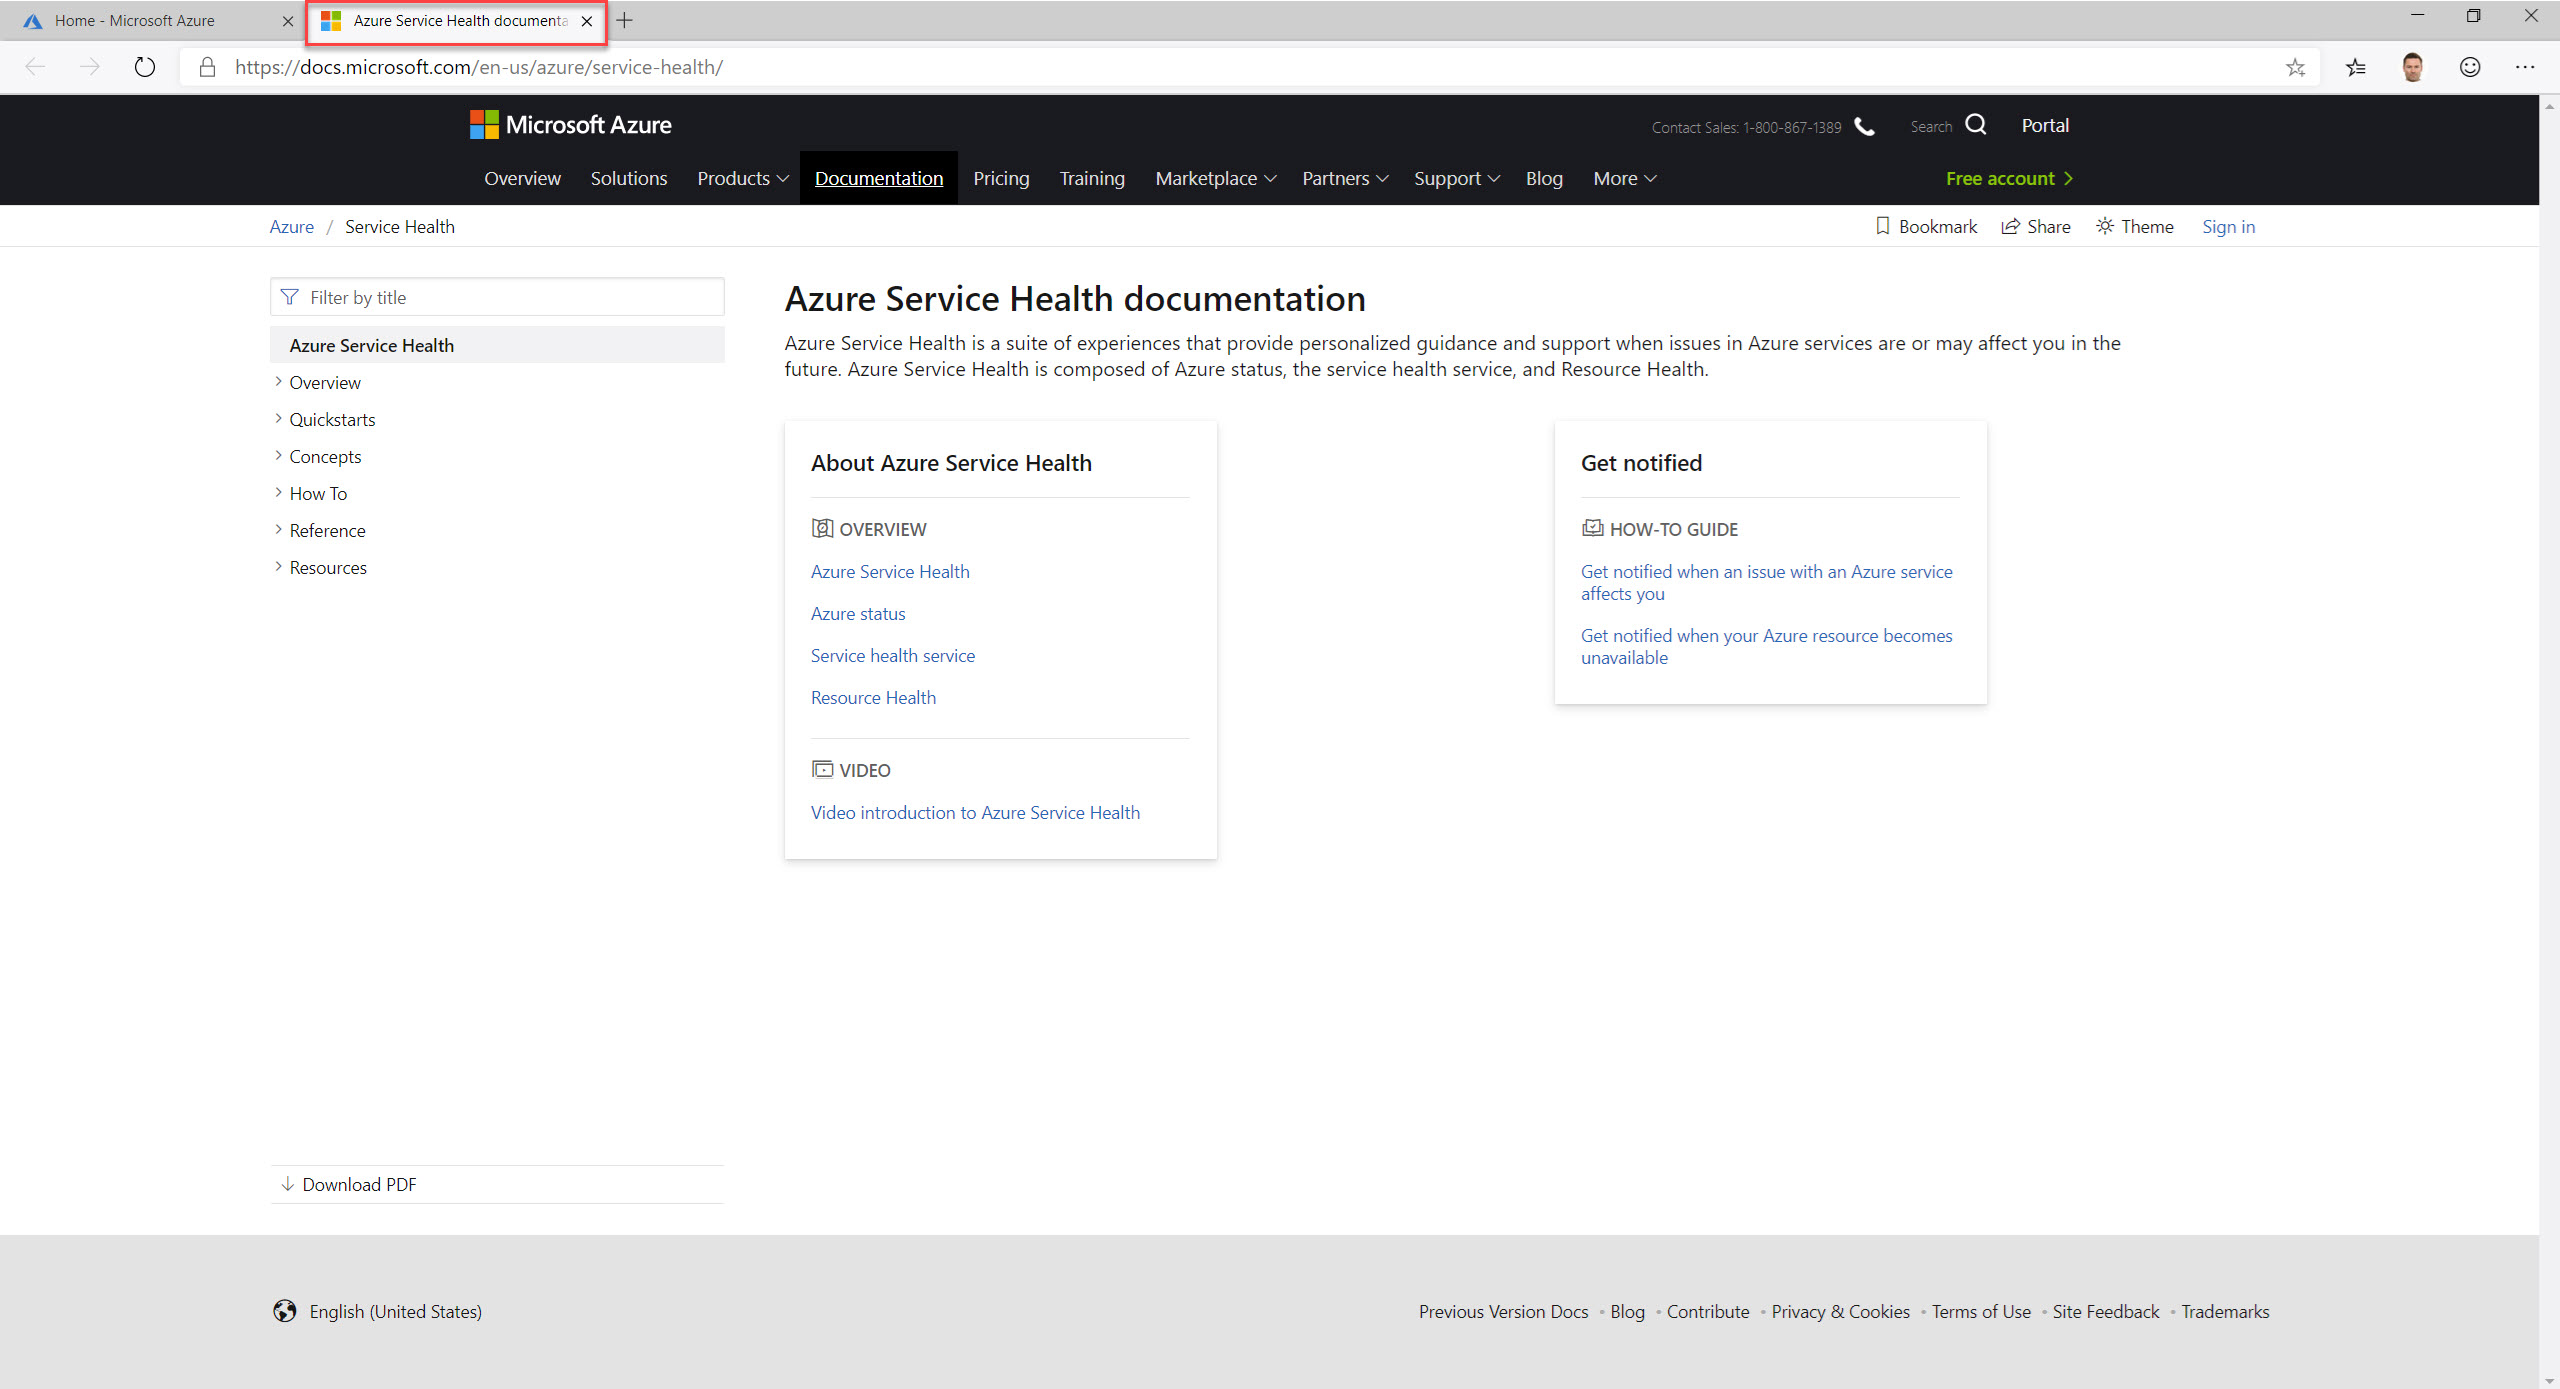Click the user profile avatar
2560x1389 pixels.
tap(2413, 67)
